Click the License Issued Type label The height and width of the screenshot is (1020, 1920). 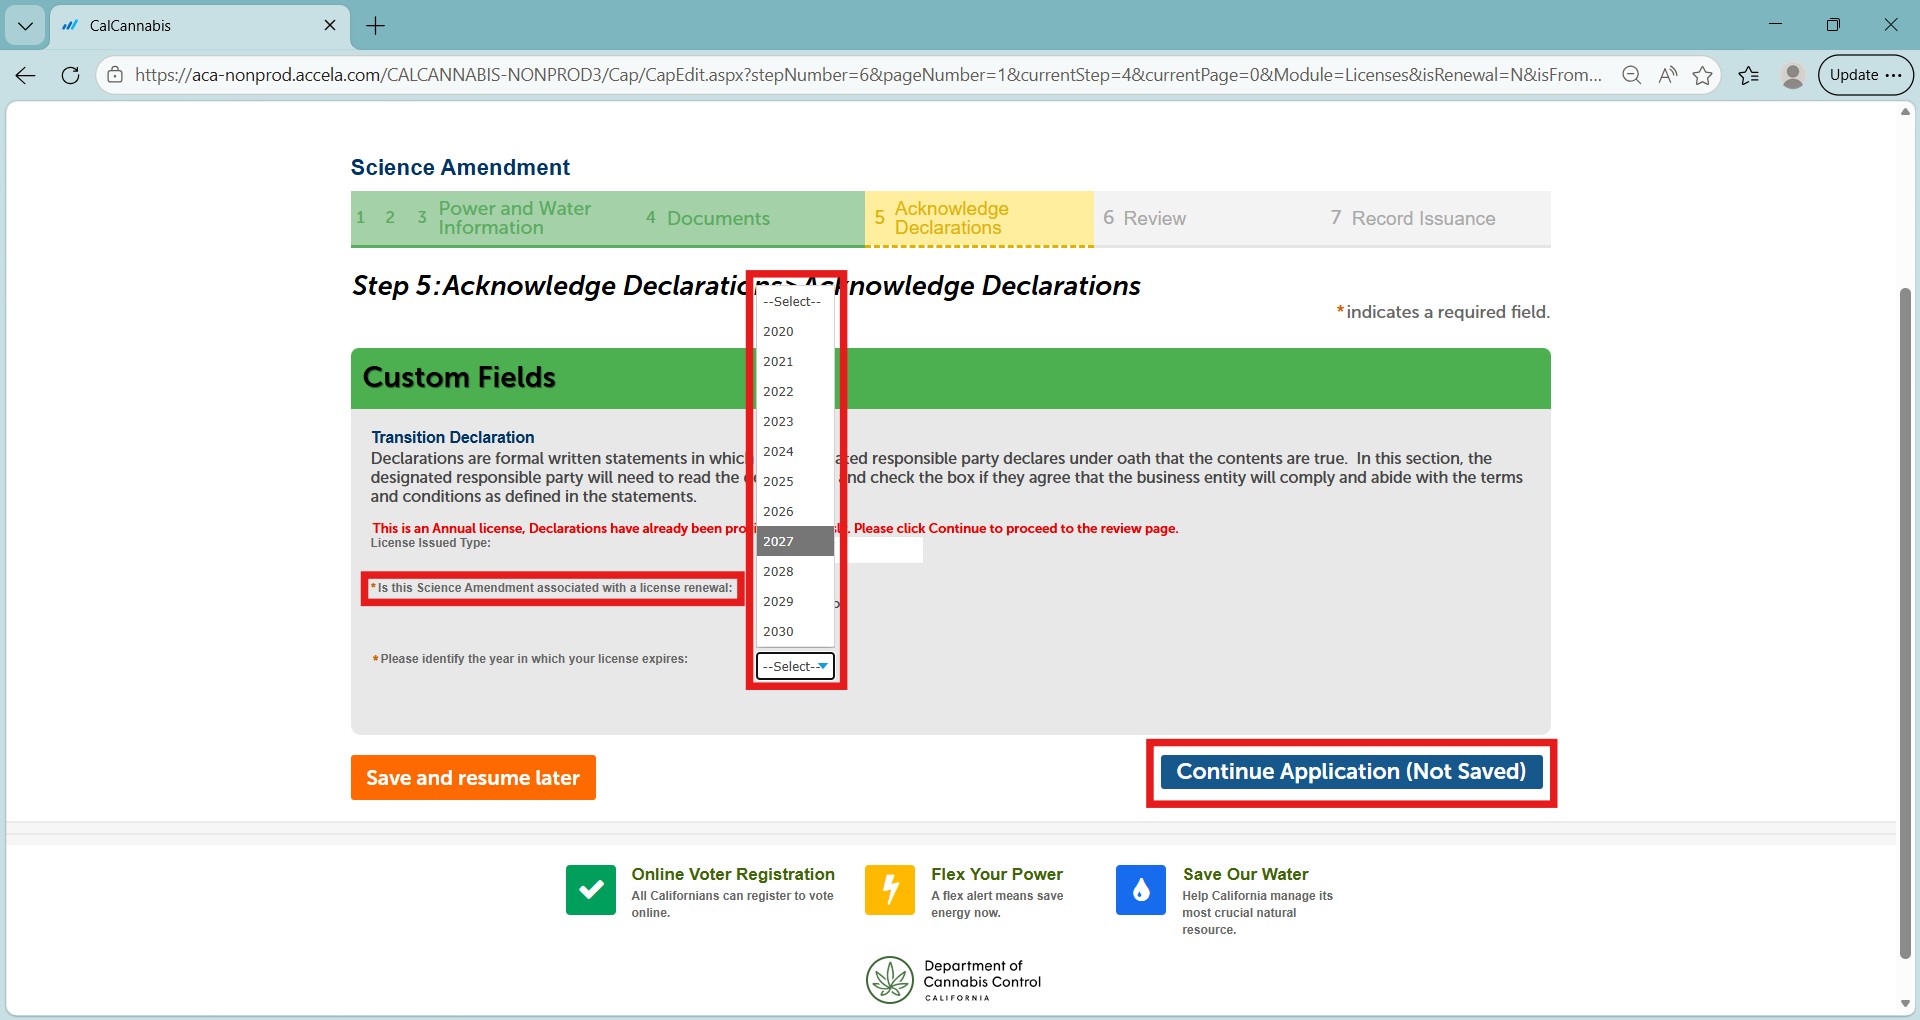click(431, 543)
